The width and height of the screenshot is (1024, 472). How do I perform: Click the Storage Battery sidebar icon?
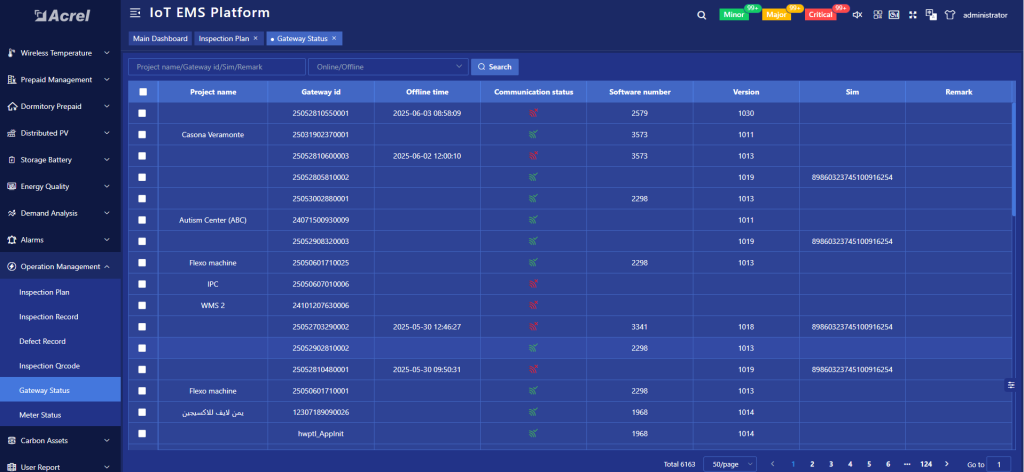pyautogui.click(x=11, y=160)
